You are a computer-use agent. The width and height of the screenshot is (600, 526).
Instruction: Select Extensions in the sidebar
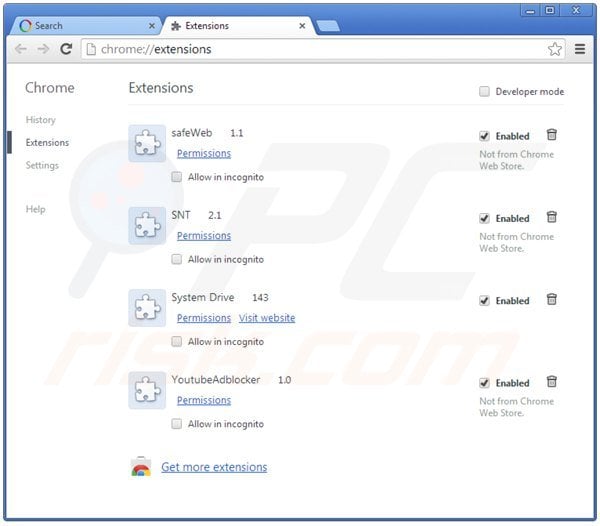coord(47,142)
